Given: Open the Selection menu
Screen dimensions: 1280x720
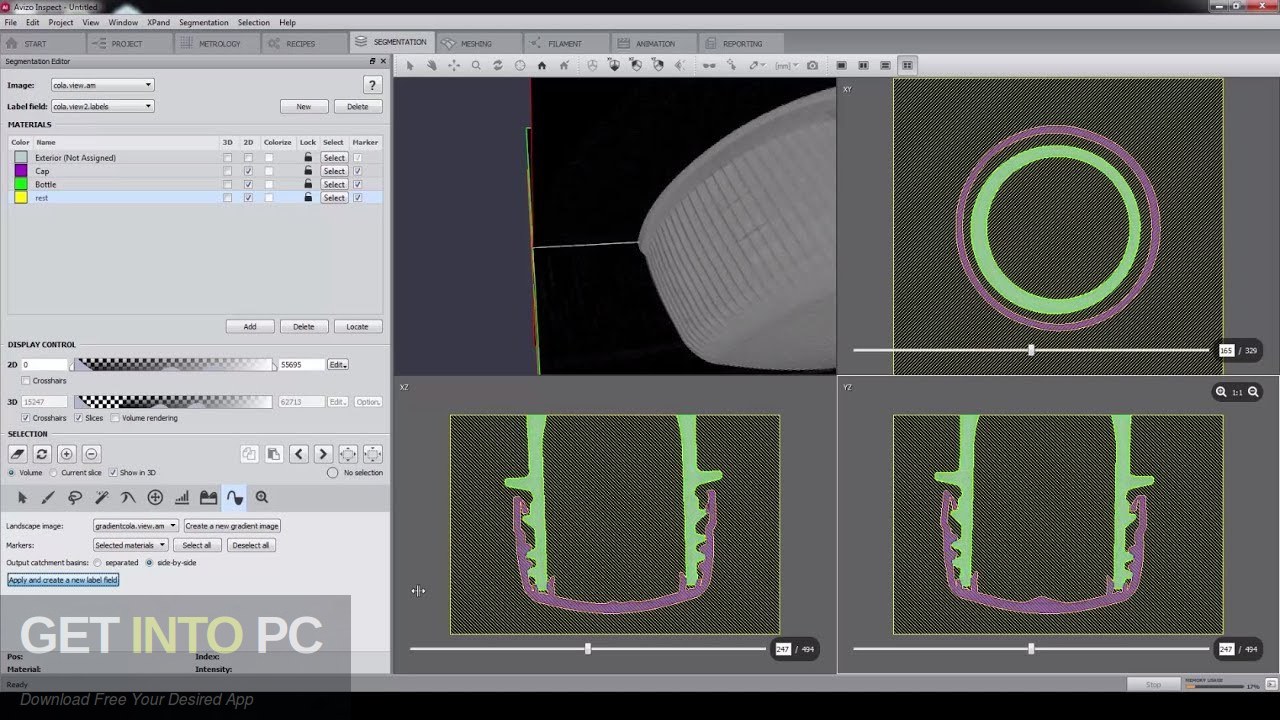Looking at the screenshot, I should pyautogui.click(x=253, y=22).
